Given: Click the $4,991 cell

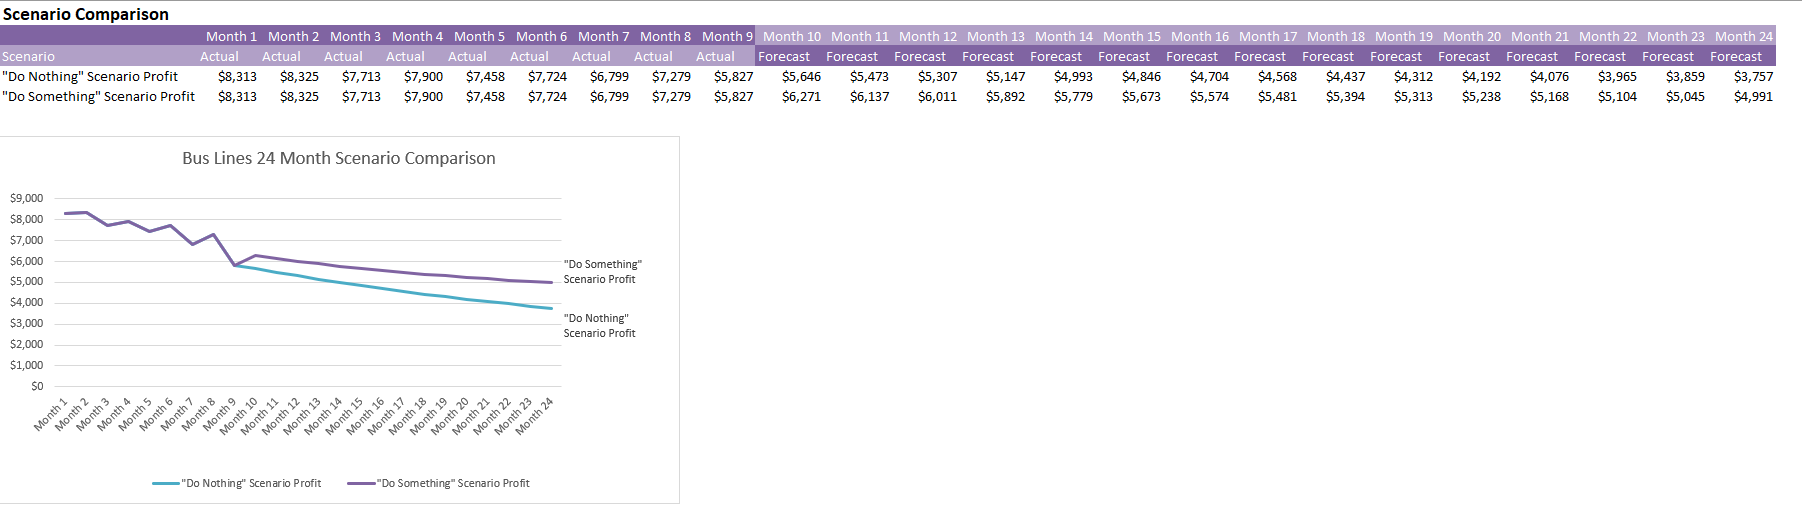Looking at the screenshot, I should pyautogui.click(x=1753, y=97).
